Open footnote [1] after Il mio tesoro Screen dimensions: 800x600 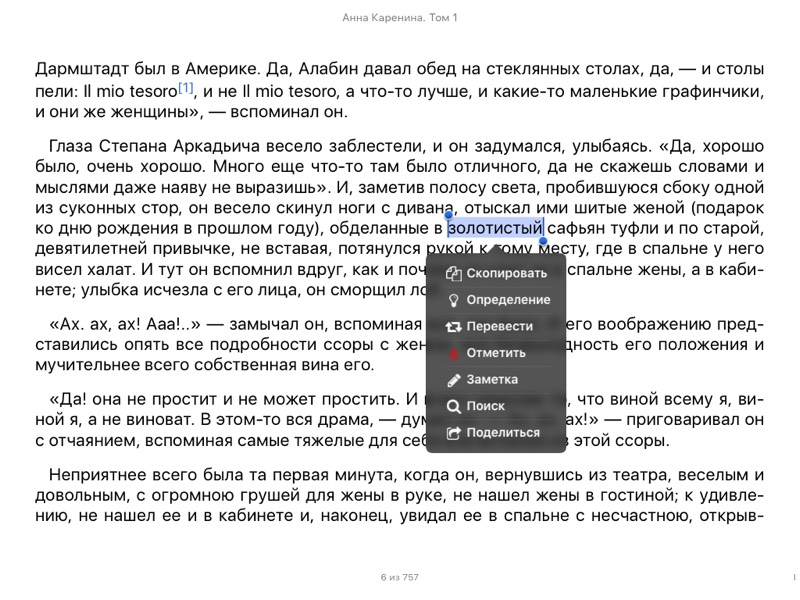[x=186, y=88]
